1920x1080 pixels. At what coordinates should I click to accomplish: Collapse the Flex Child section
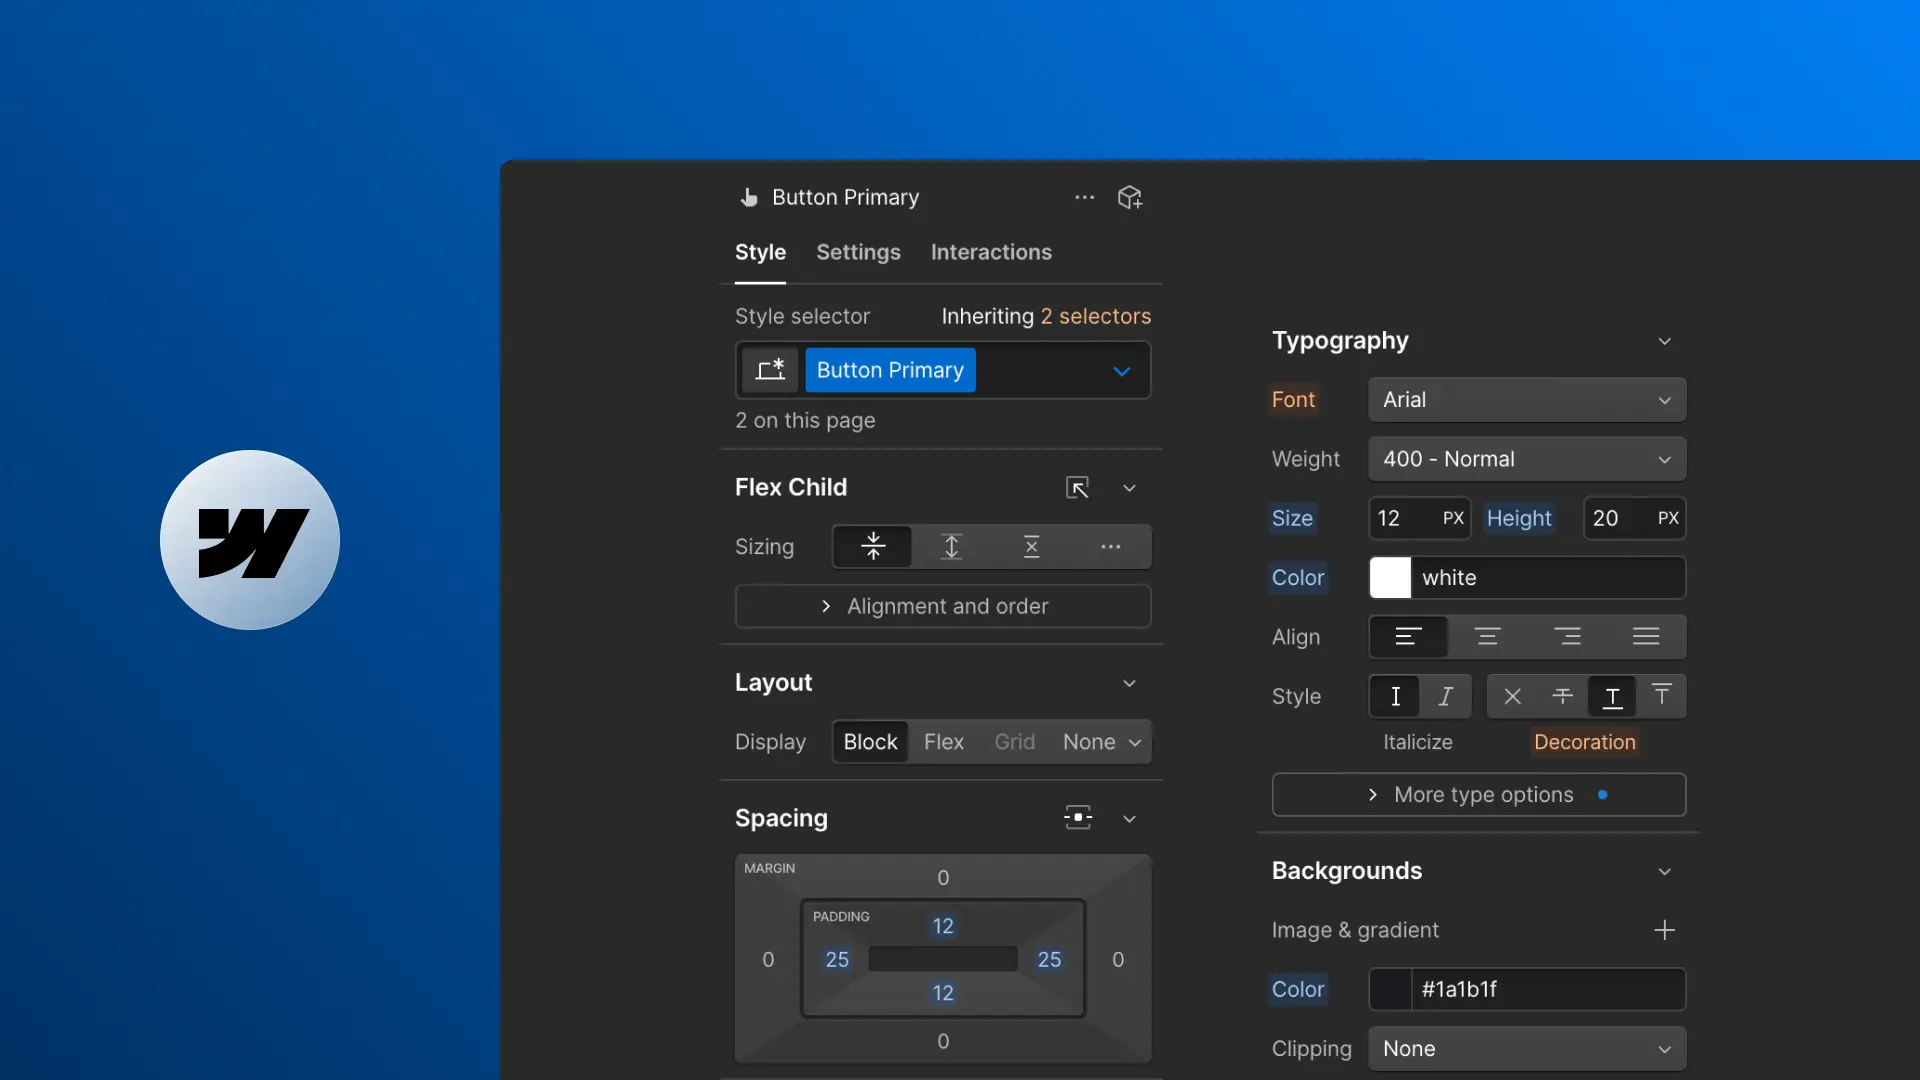pyautogui.click(x=1129, y=488)
